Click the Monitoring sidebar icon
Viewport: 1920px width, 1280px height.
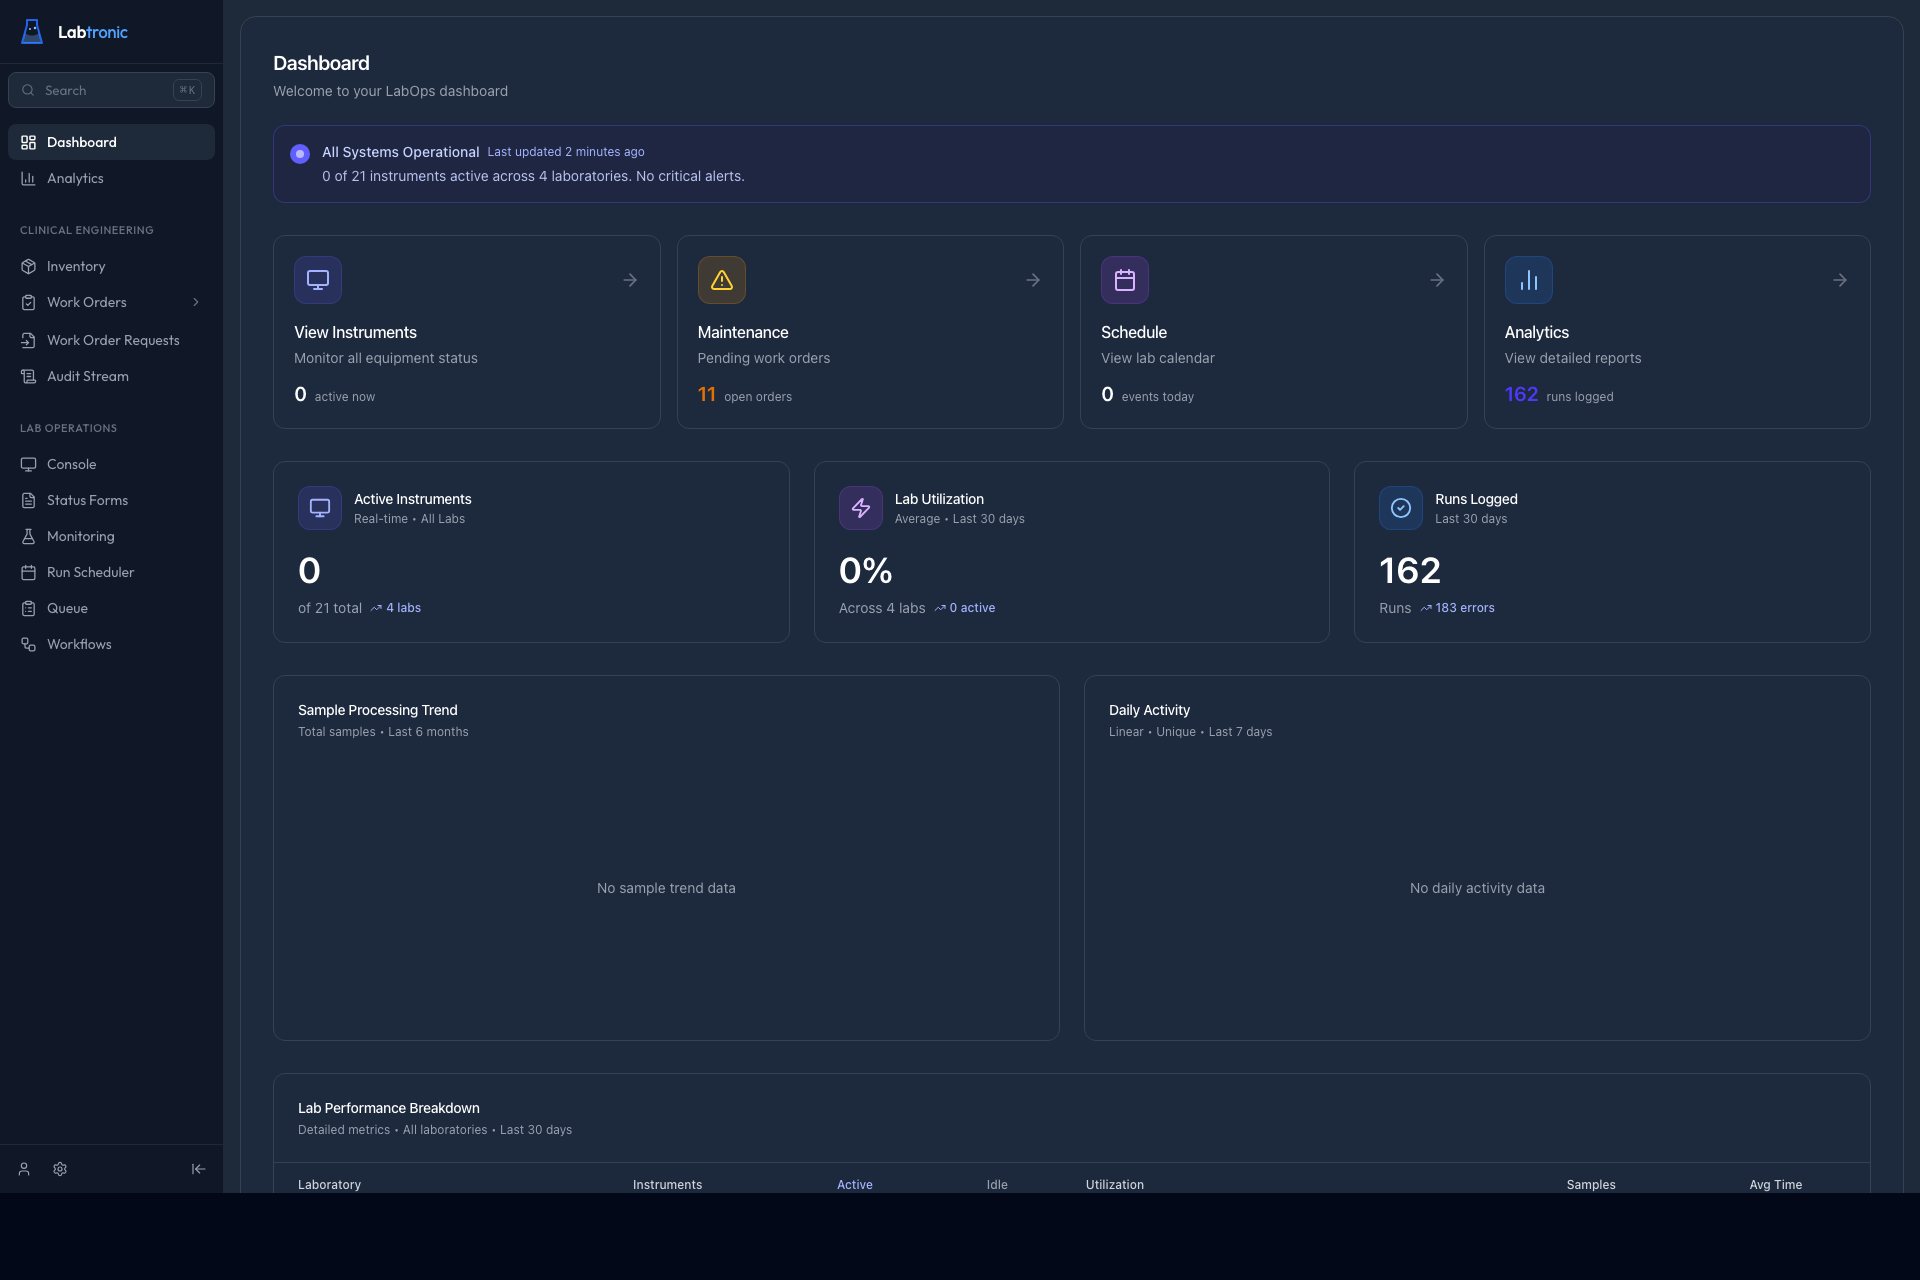(28, 536)
